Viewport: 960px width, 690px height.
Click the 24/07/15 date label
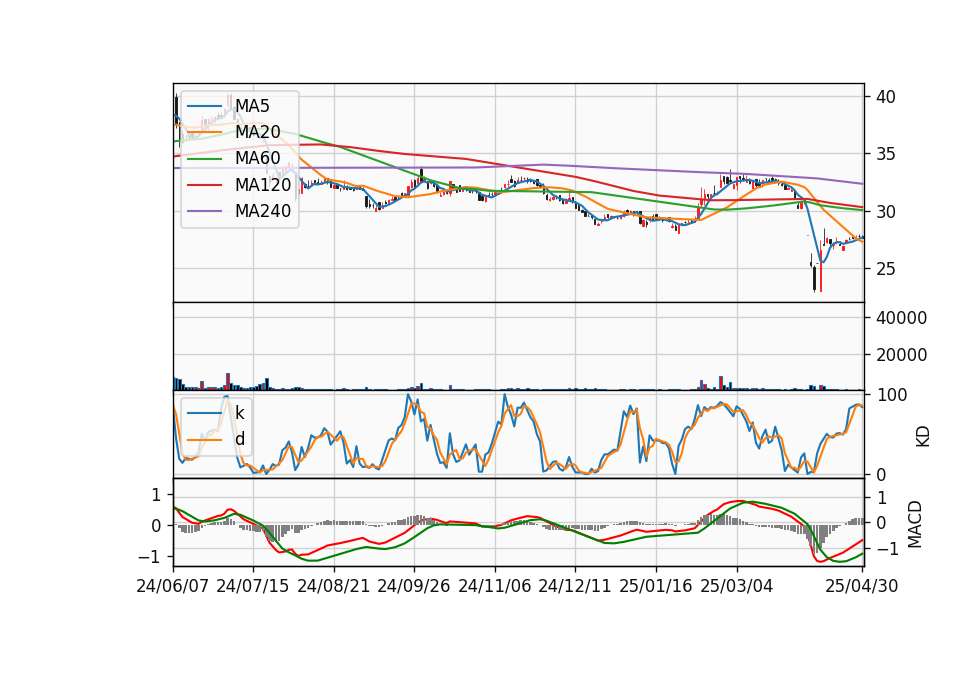[x=253, y=586]
